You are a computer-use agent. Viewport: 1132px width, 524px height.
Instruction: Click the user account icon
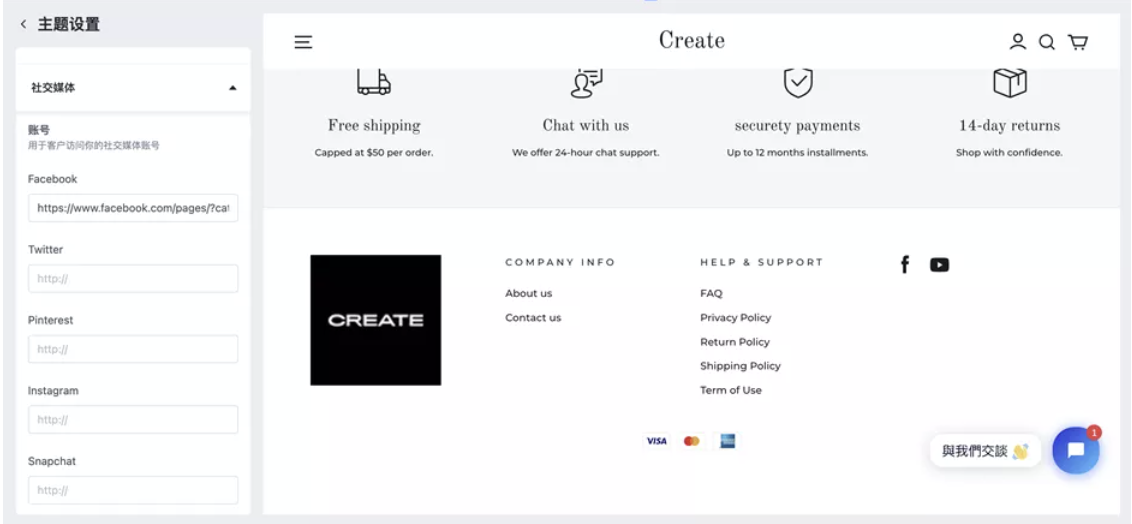1017,42
